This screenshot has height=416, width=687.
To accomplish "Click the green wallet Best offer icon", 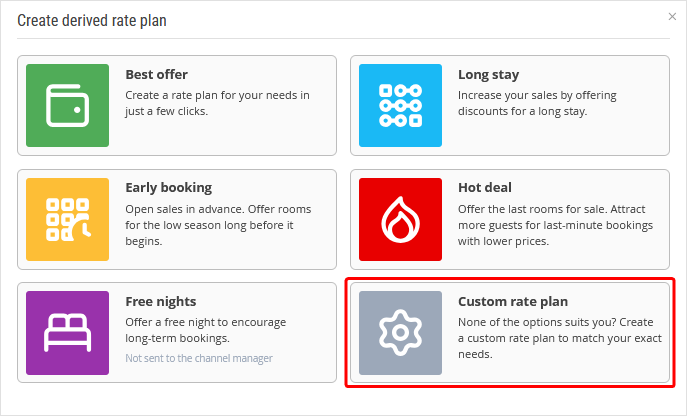I will click(x=67, y=105).
